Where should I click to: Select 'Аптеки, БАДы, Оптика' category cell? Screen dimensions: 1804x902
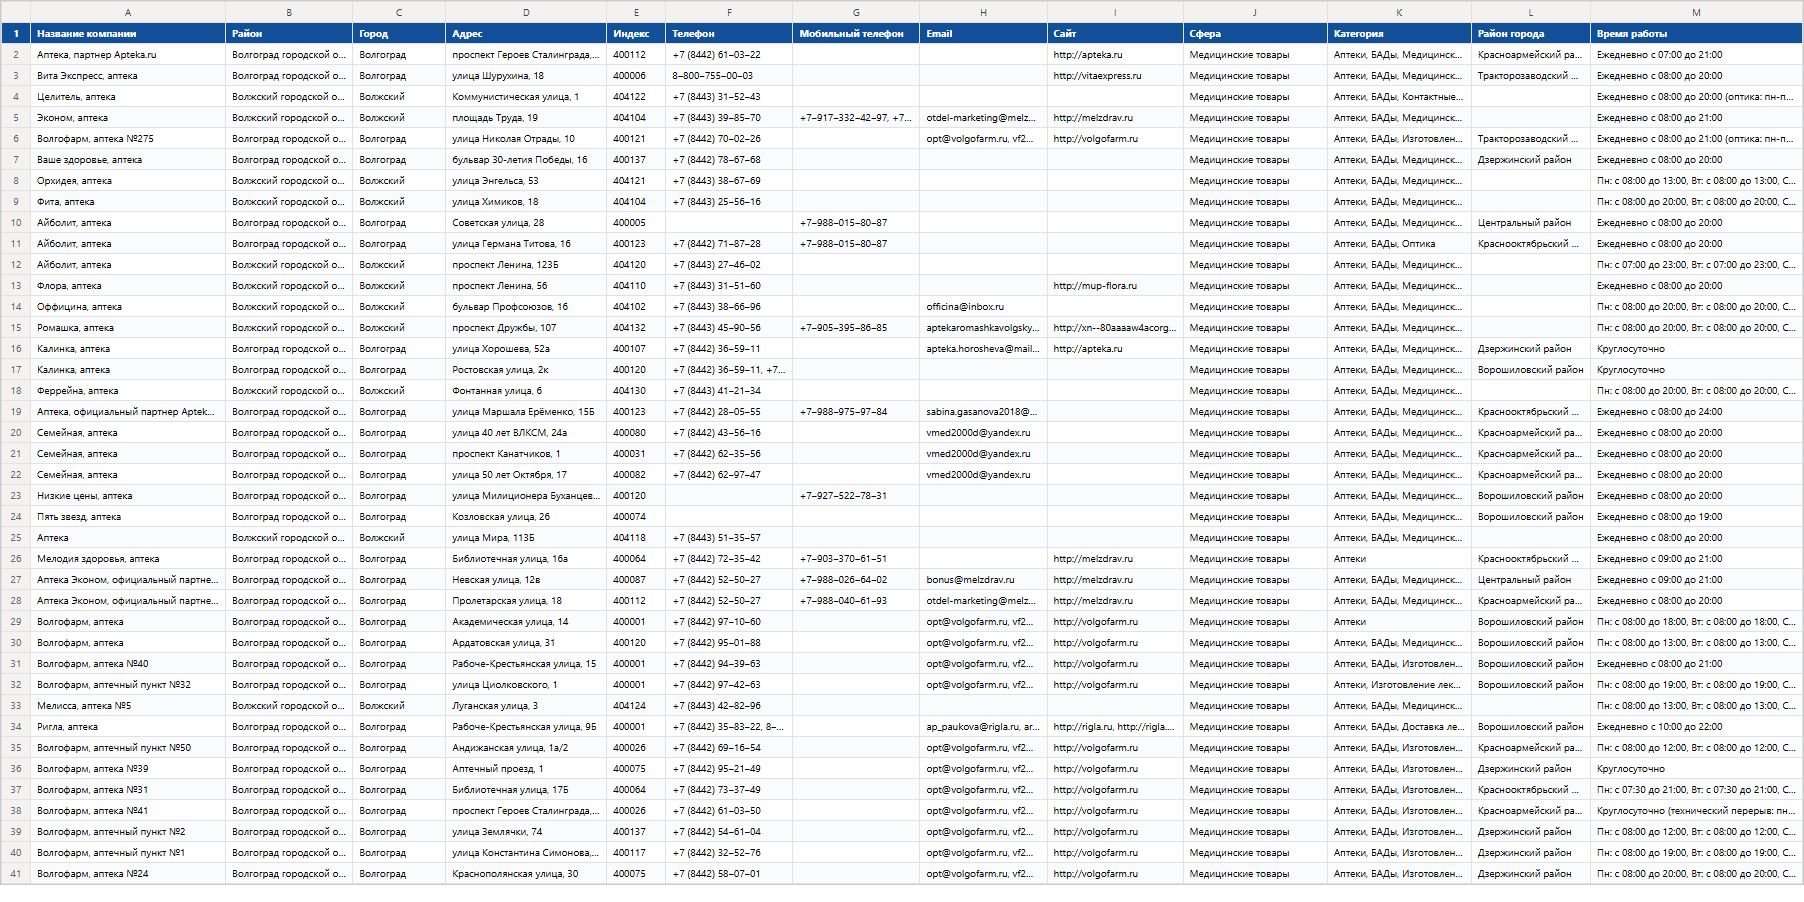pyautogui.click(x=1399, y=244)
